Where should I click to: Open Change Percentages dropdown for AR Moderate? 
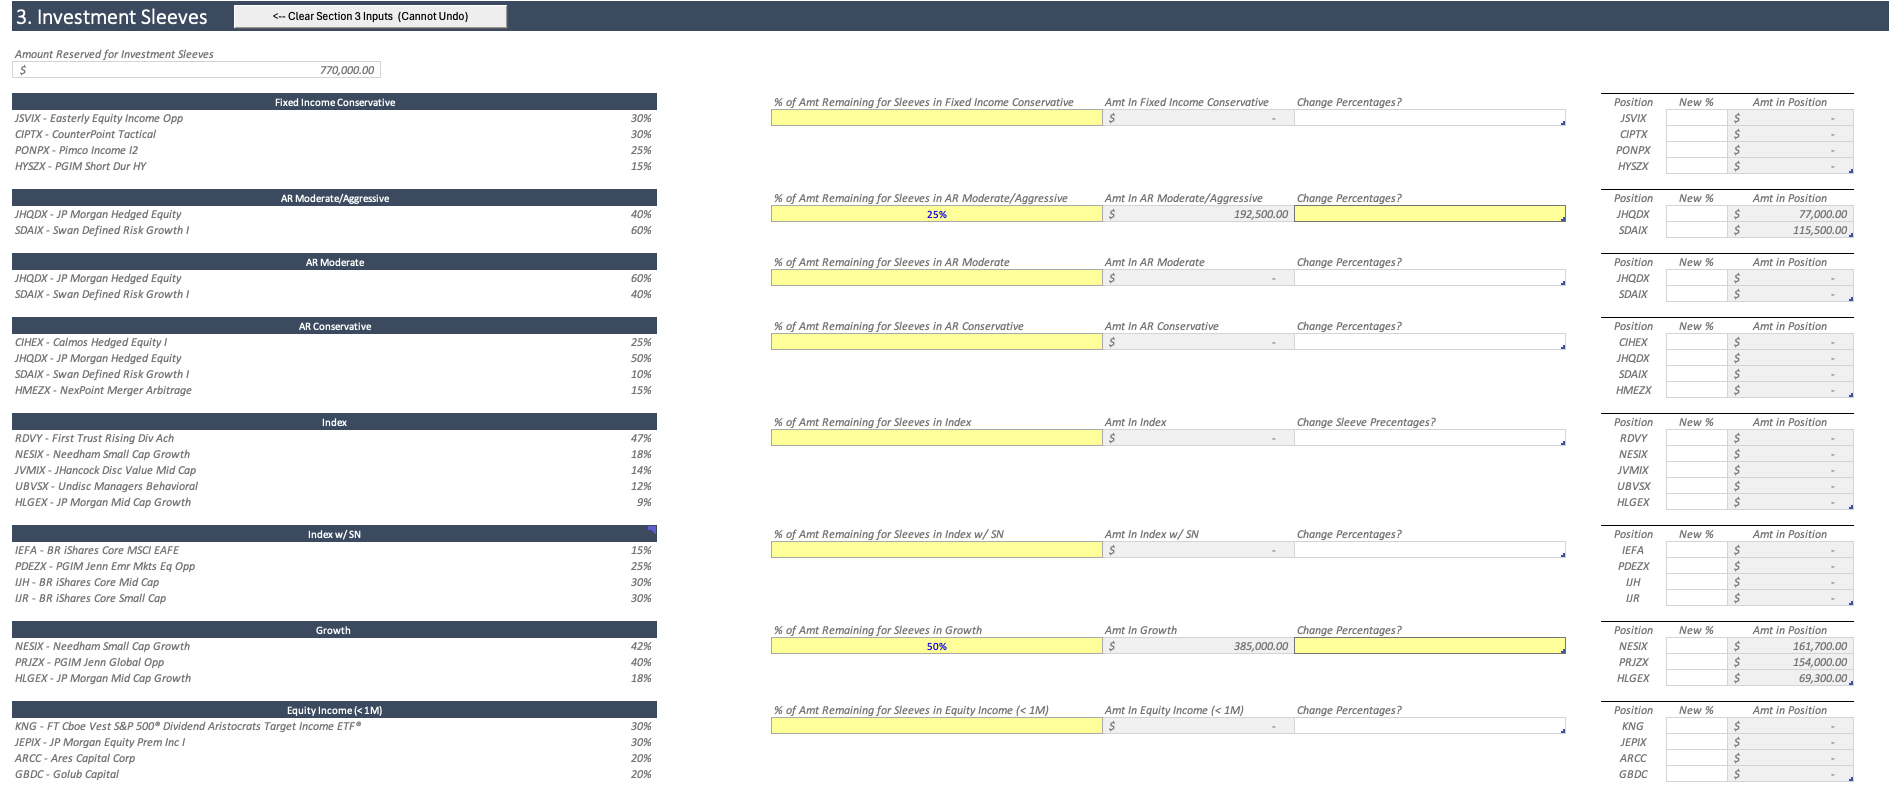(1430, 278)
